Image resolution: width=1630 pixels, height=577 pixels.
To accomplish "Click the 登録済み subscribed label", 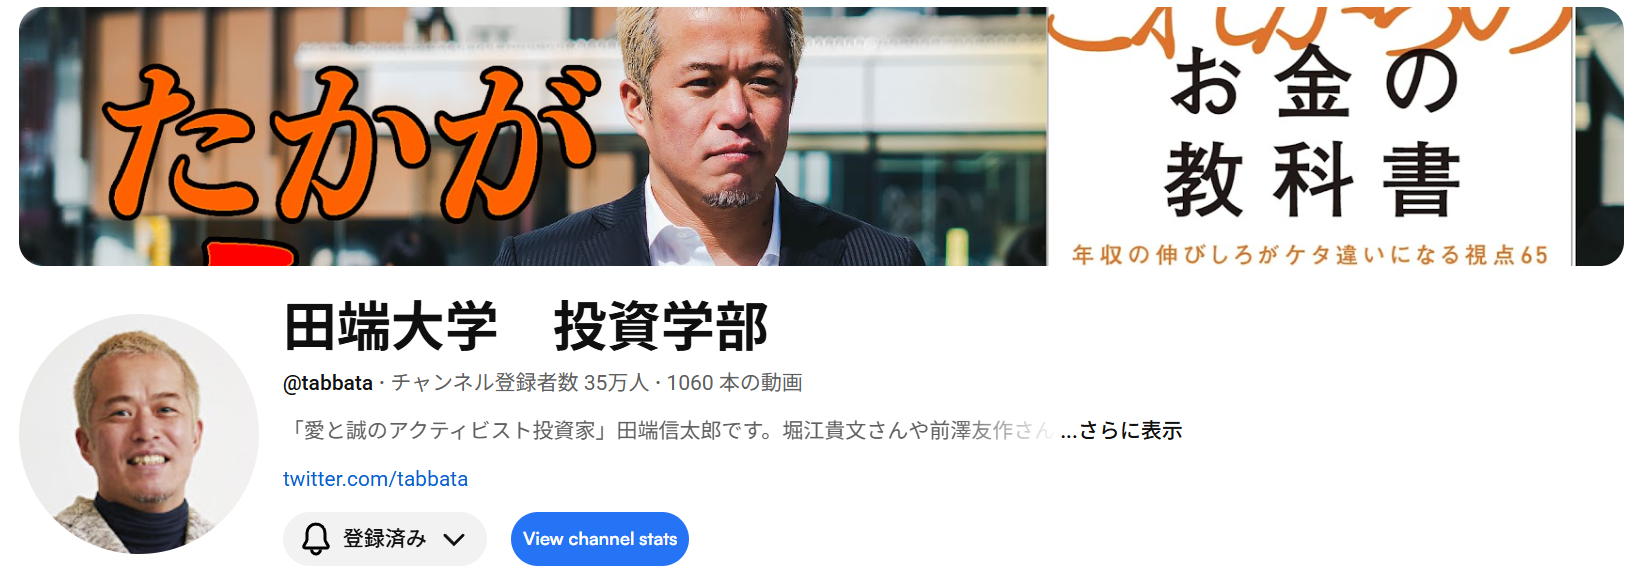I will 385,539.
